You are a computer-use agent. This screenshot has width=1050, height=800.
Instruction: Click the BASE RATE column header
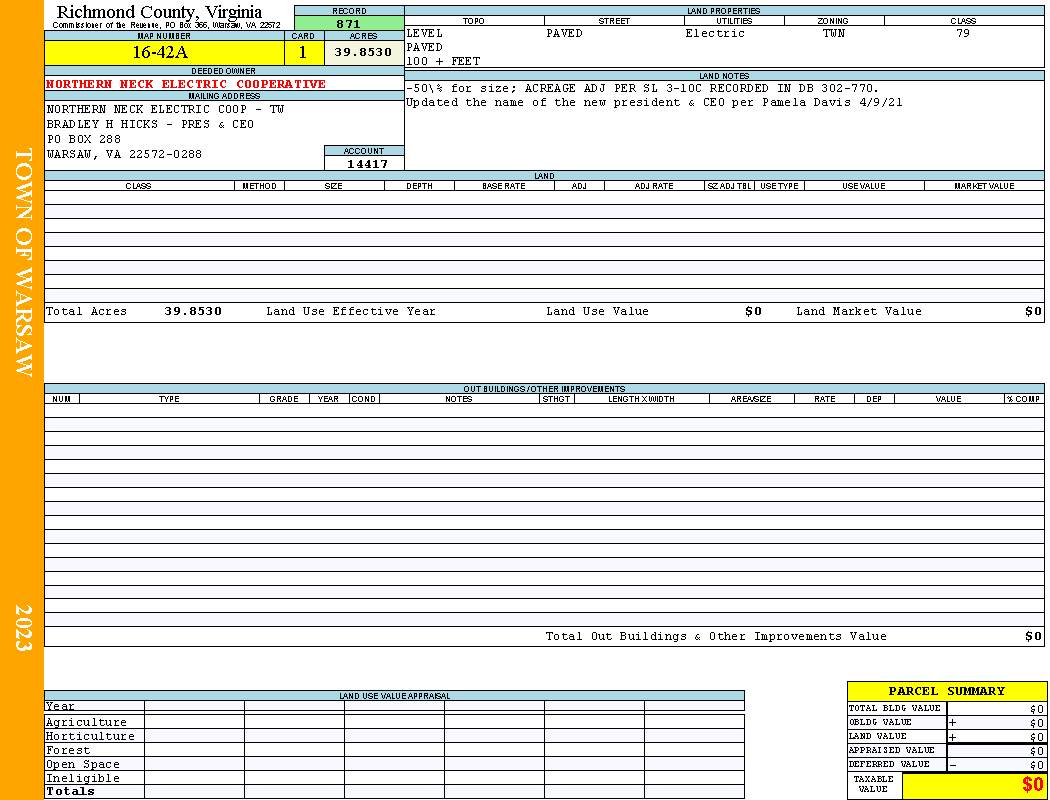[504, 186]
